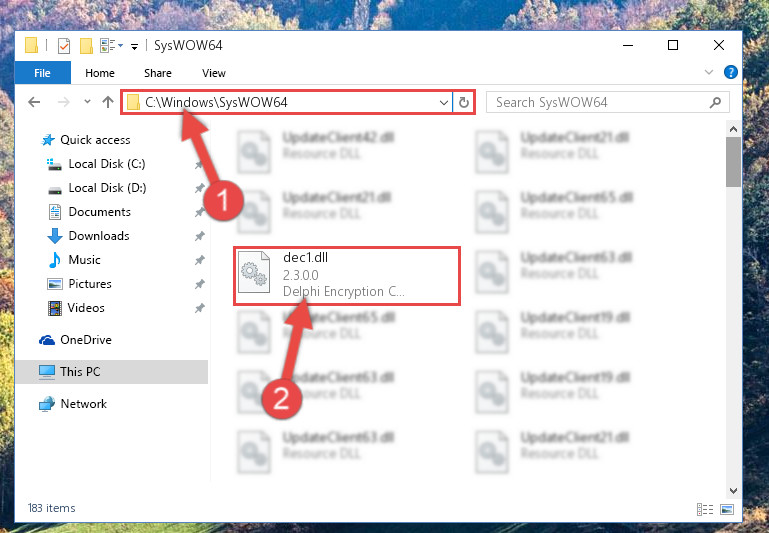The height and width of the screenshot is (533, 769).
Task: Select OneDrive in navigation pane
Action: pos(86,340)
